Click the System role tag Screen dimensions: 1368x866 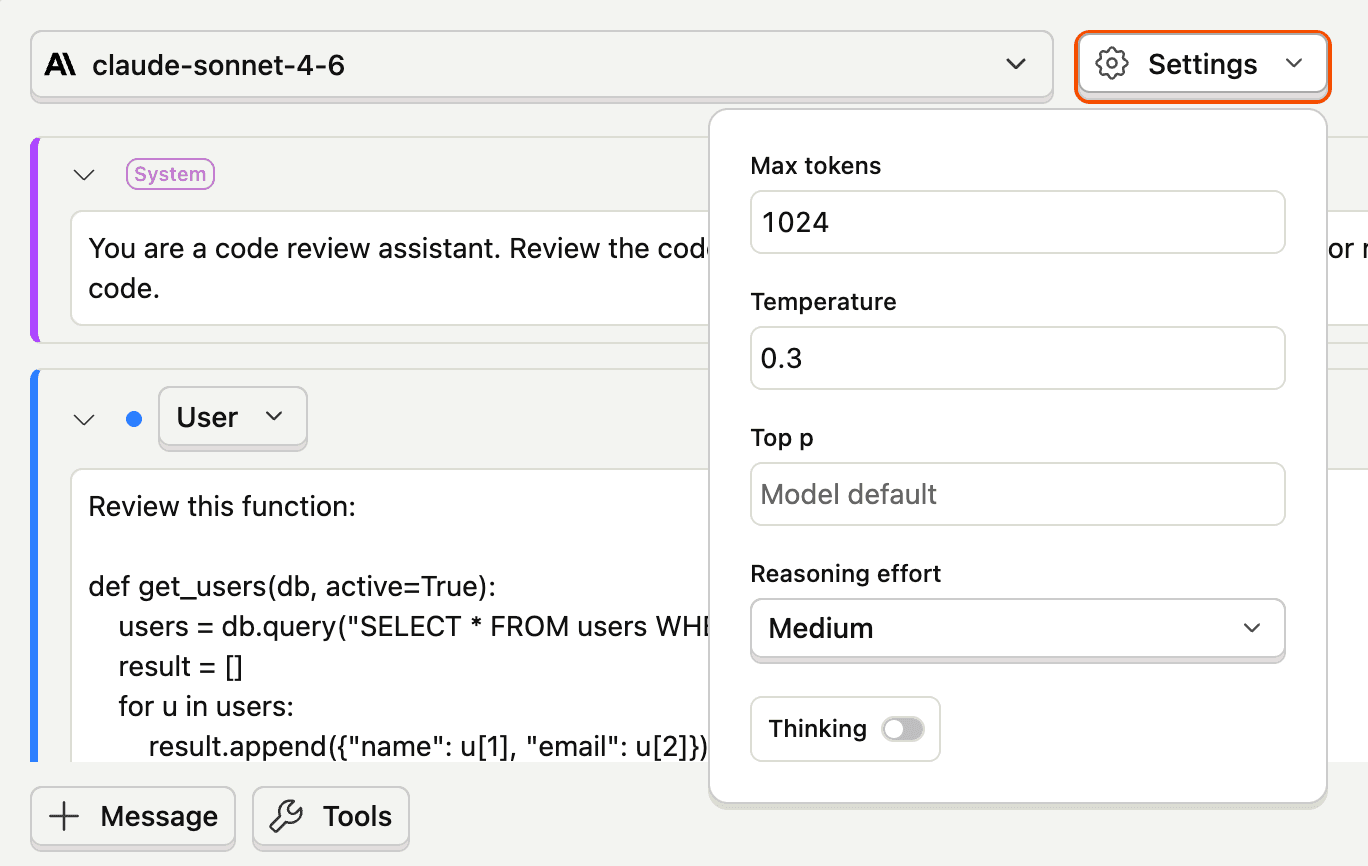coord(170,174)
